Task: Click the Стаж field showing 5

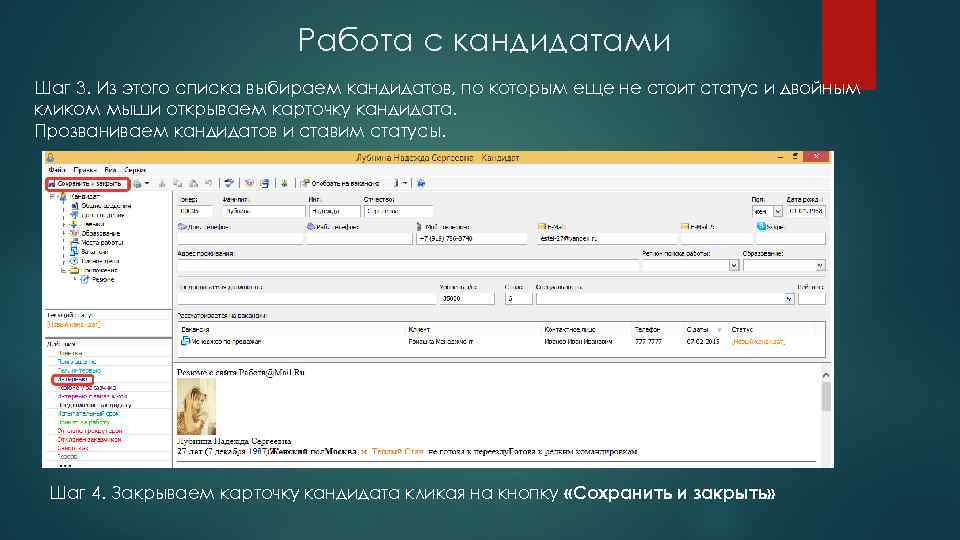Action: click(x=518, y=299)
